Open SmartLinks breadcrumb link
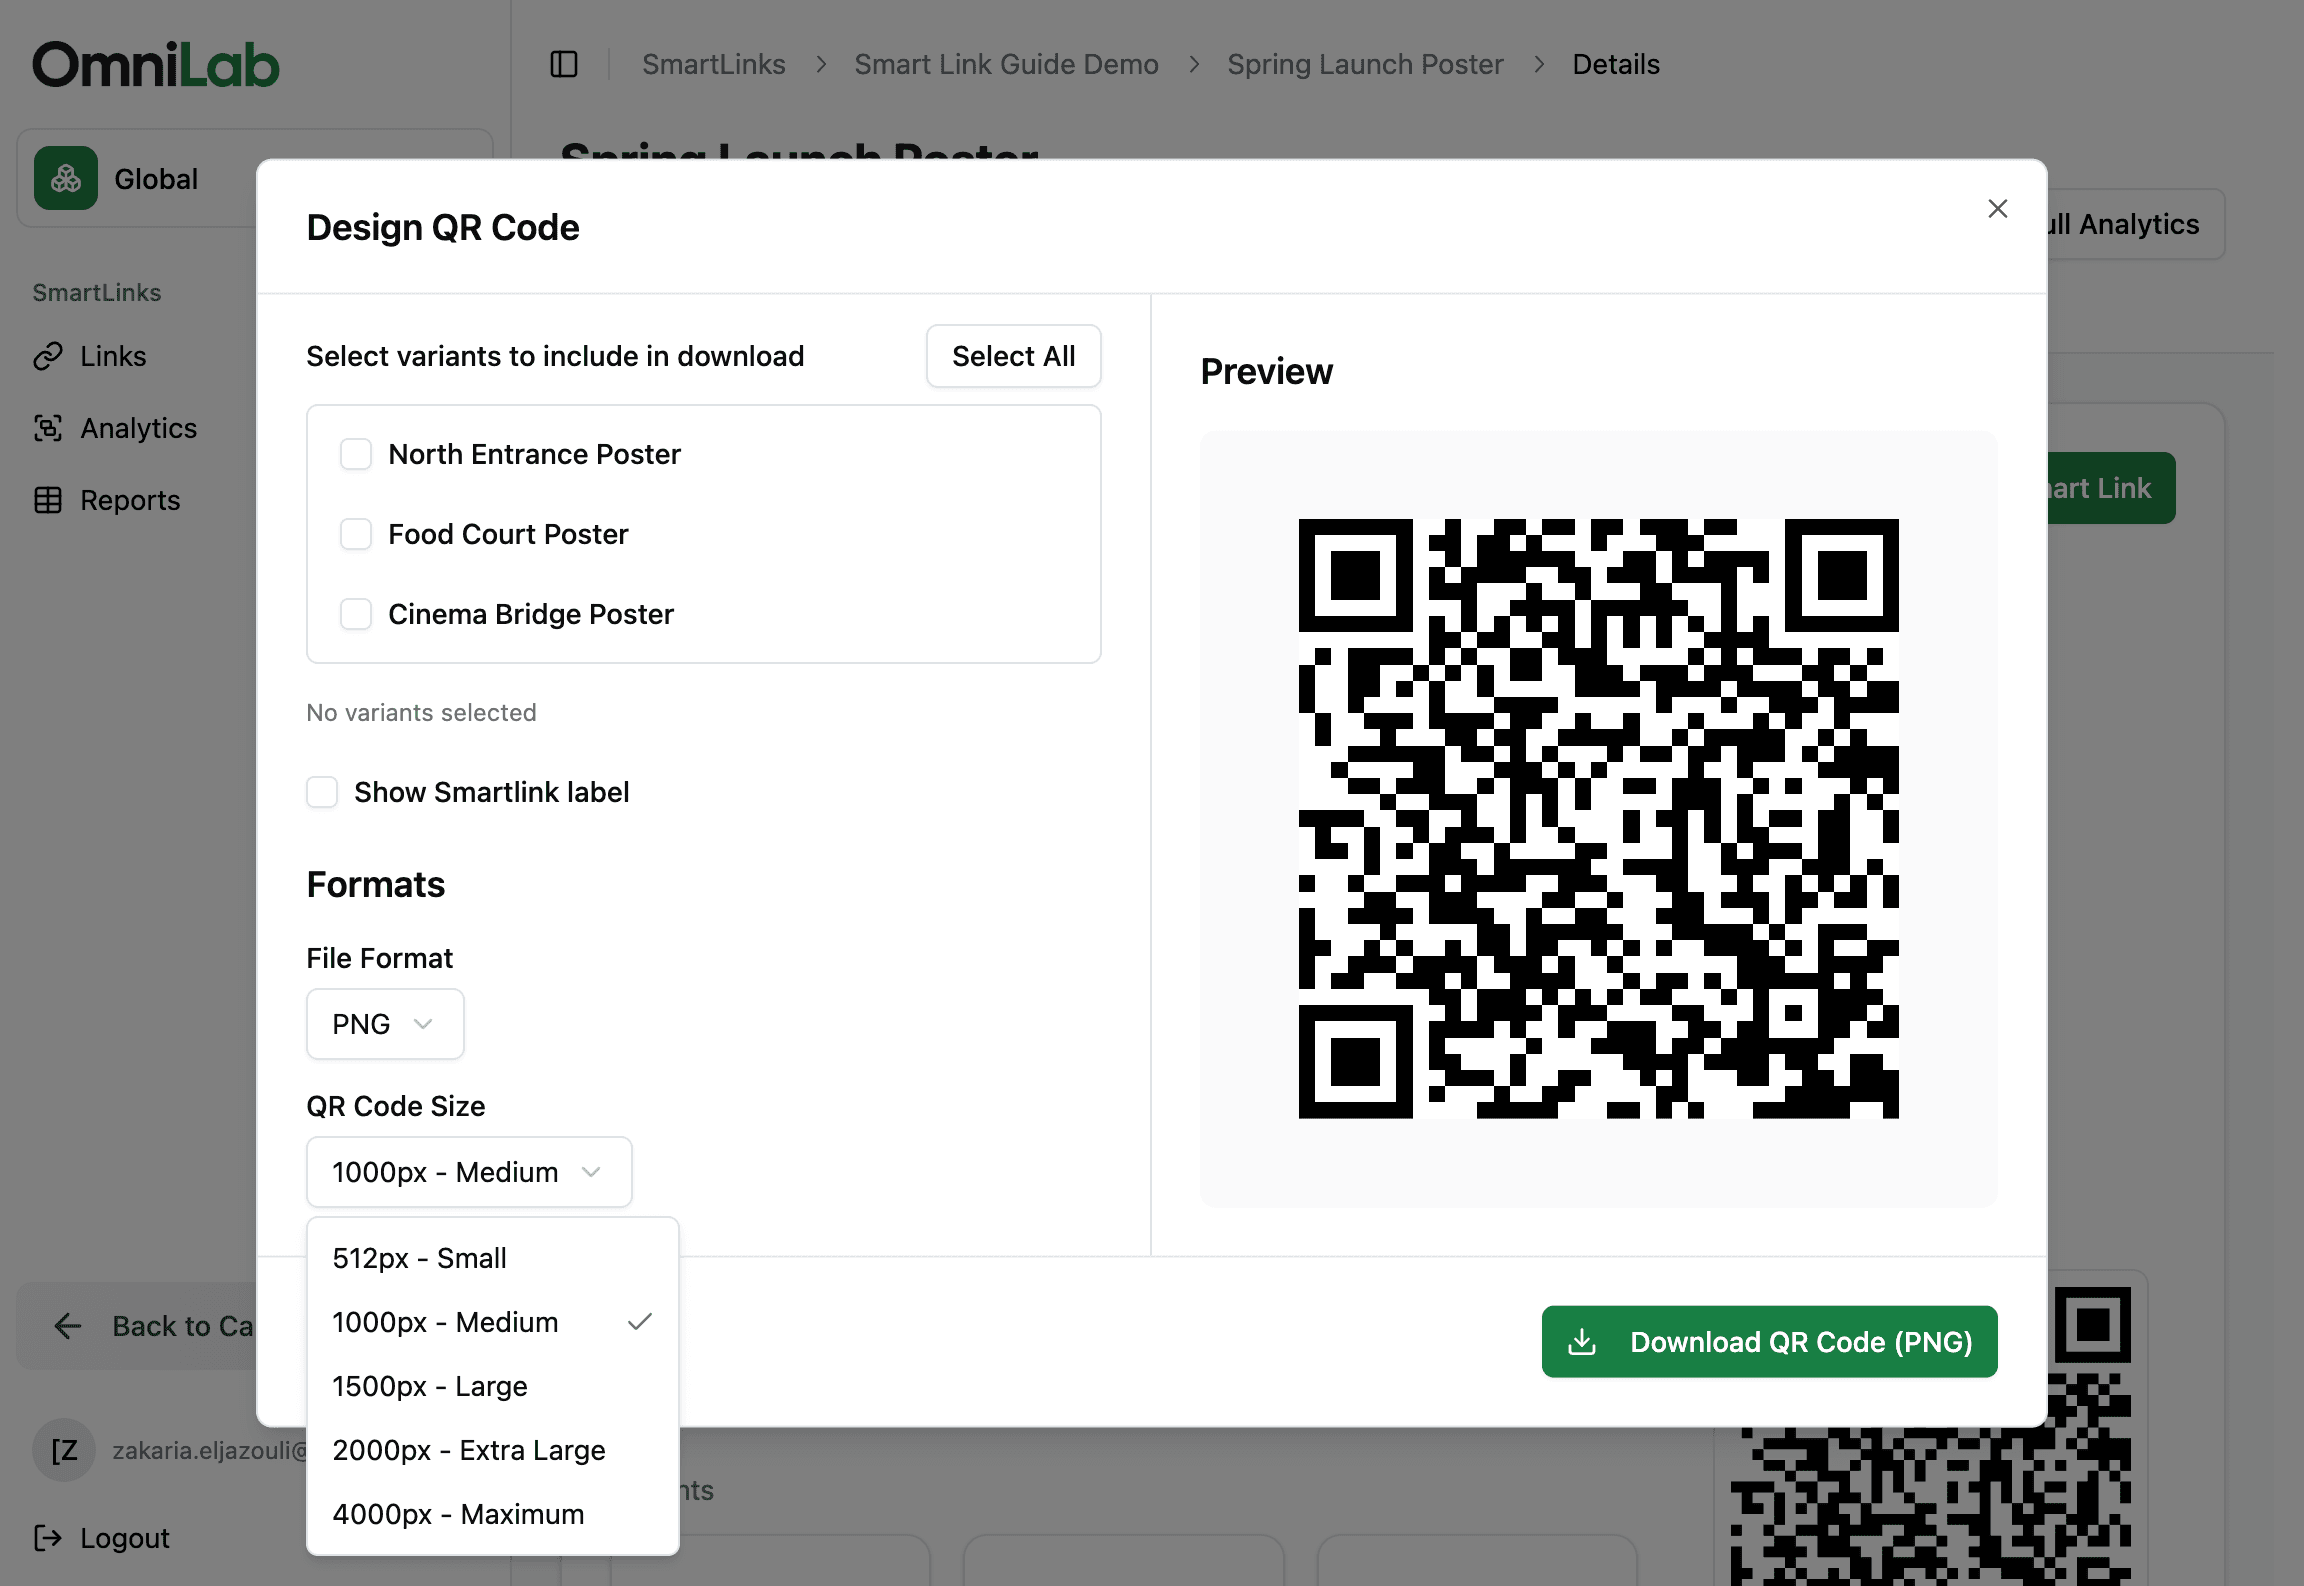Image resolution: width=2304 pixels, height=1586 pixels. click(x=714, y=64)
